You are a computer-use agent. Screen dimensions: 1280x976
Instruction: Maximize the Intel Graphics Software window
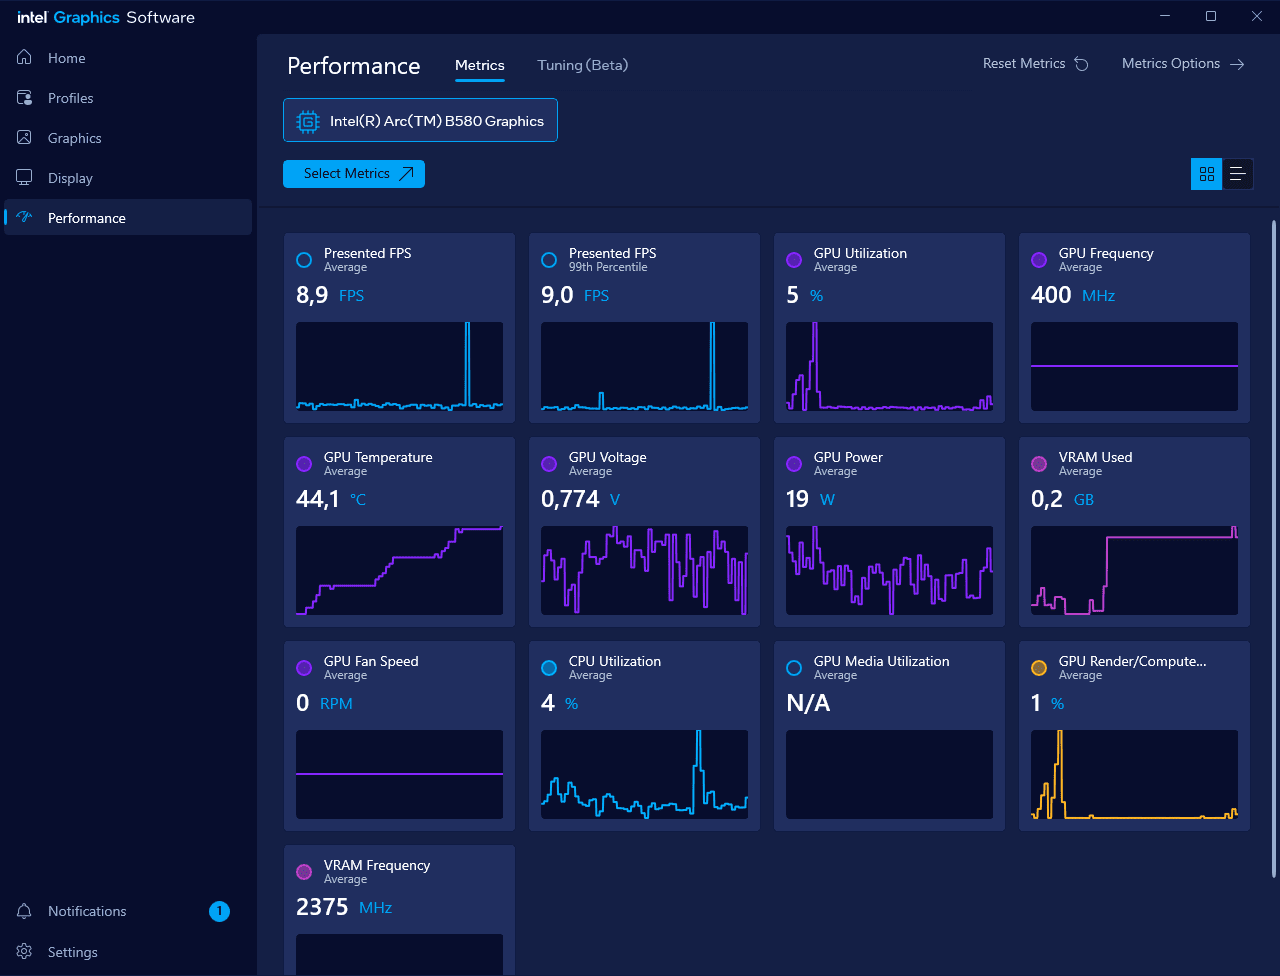[1211, 16]
